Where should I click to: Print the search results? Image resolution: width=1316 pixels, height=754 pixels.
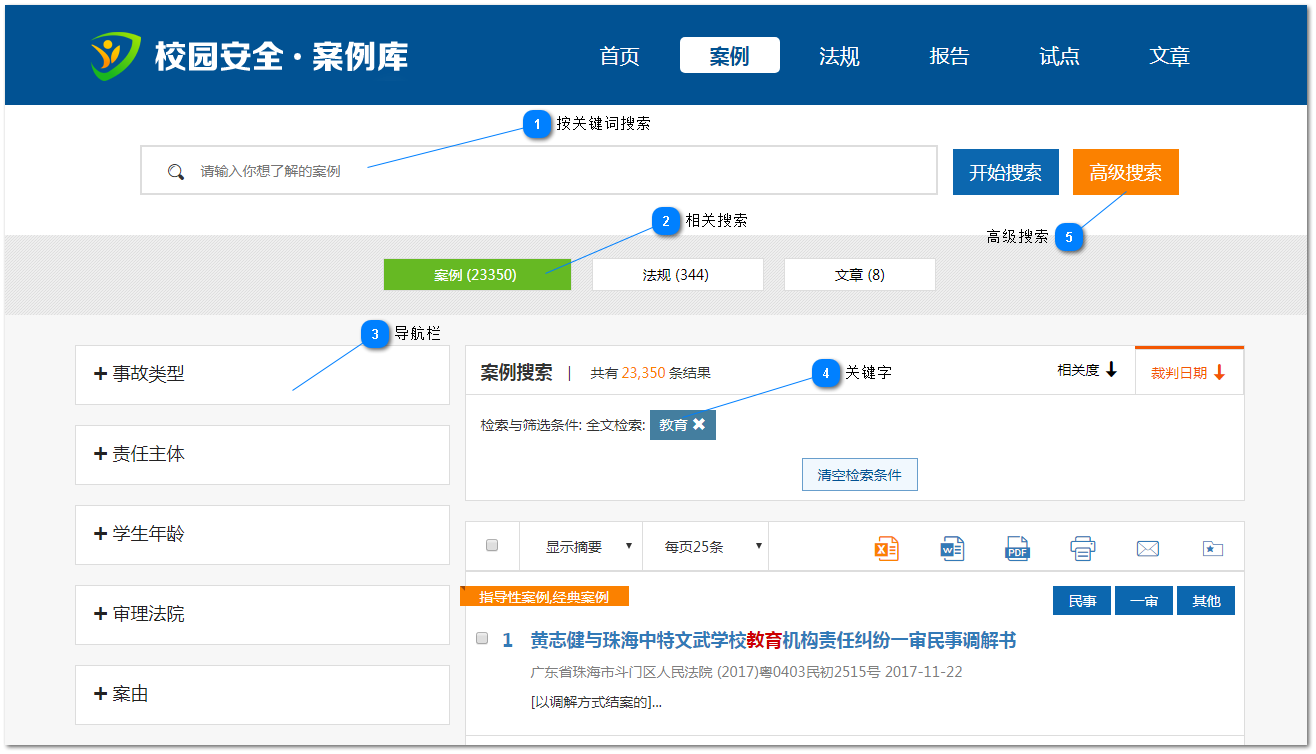pyautogui.click(x=1082, y=546)
